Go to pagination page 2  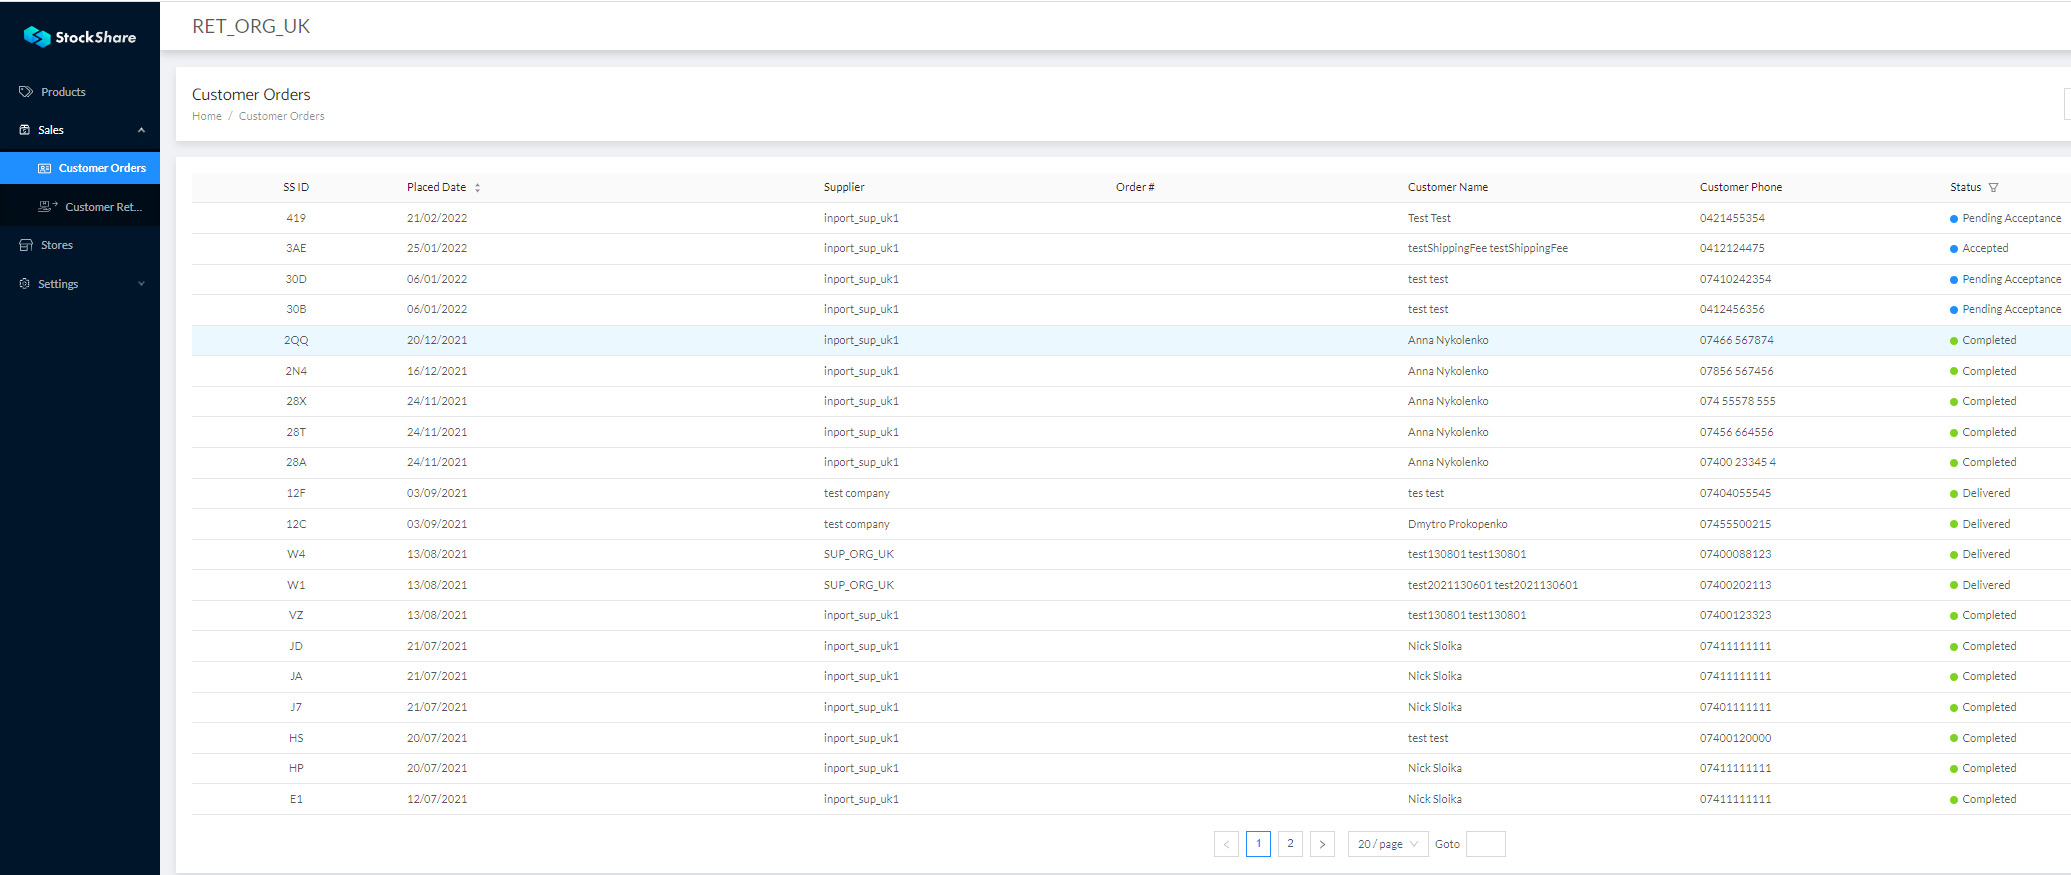[1290, 844]
